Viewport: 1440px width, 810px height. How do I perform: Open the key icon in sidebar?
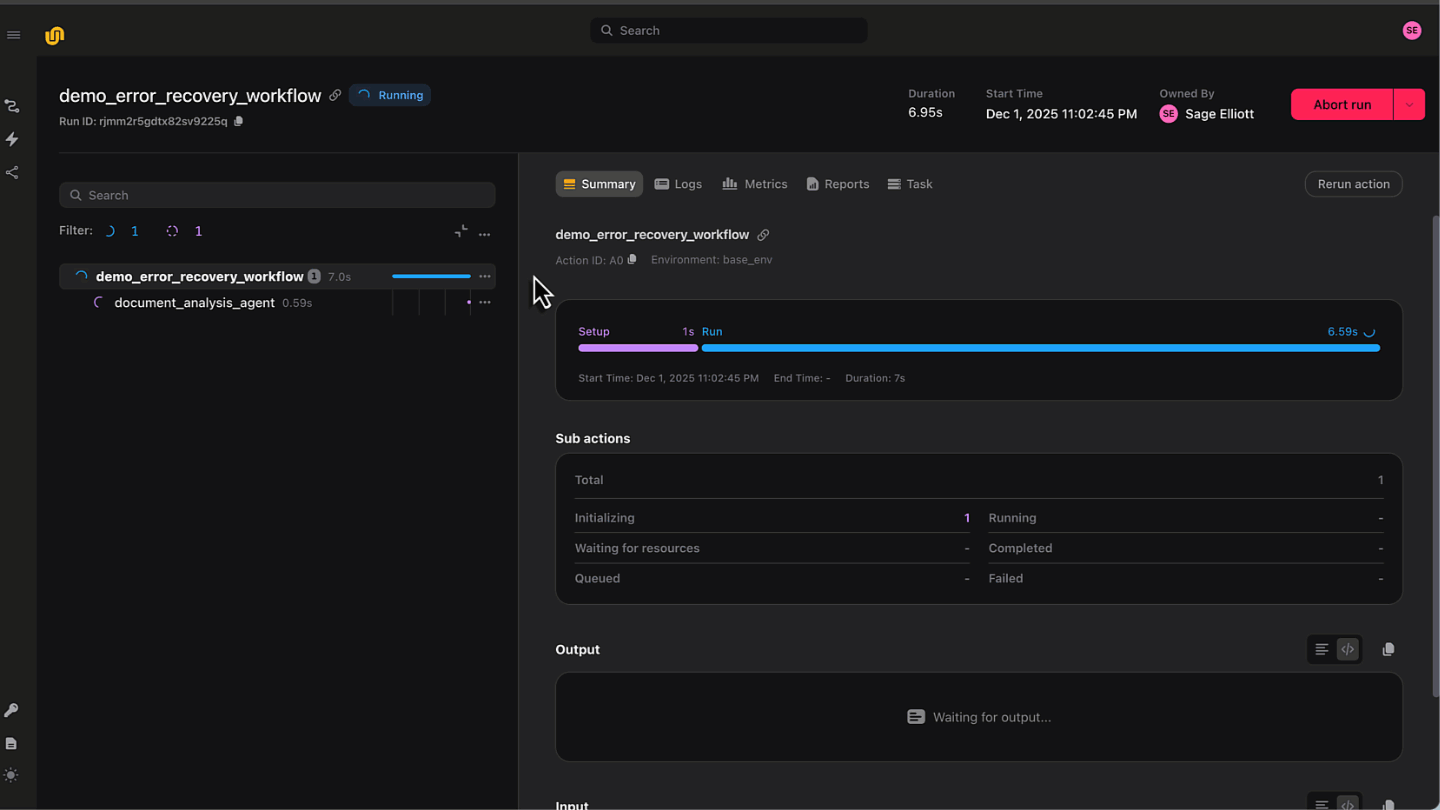(x=11, y=710)
